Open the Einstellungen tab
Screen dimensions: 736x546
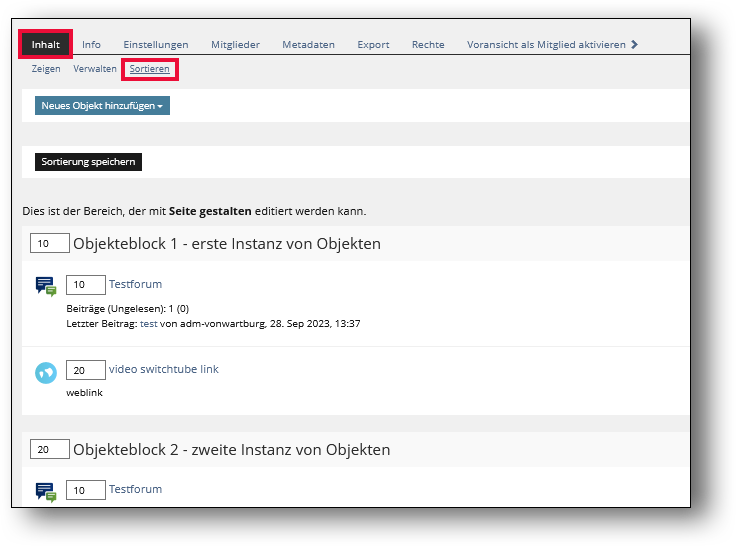pos(156,45)
